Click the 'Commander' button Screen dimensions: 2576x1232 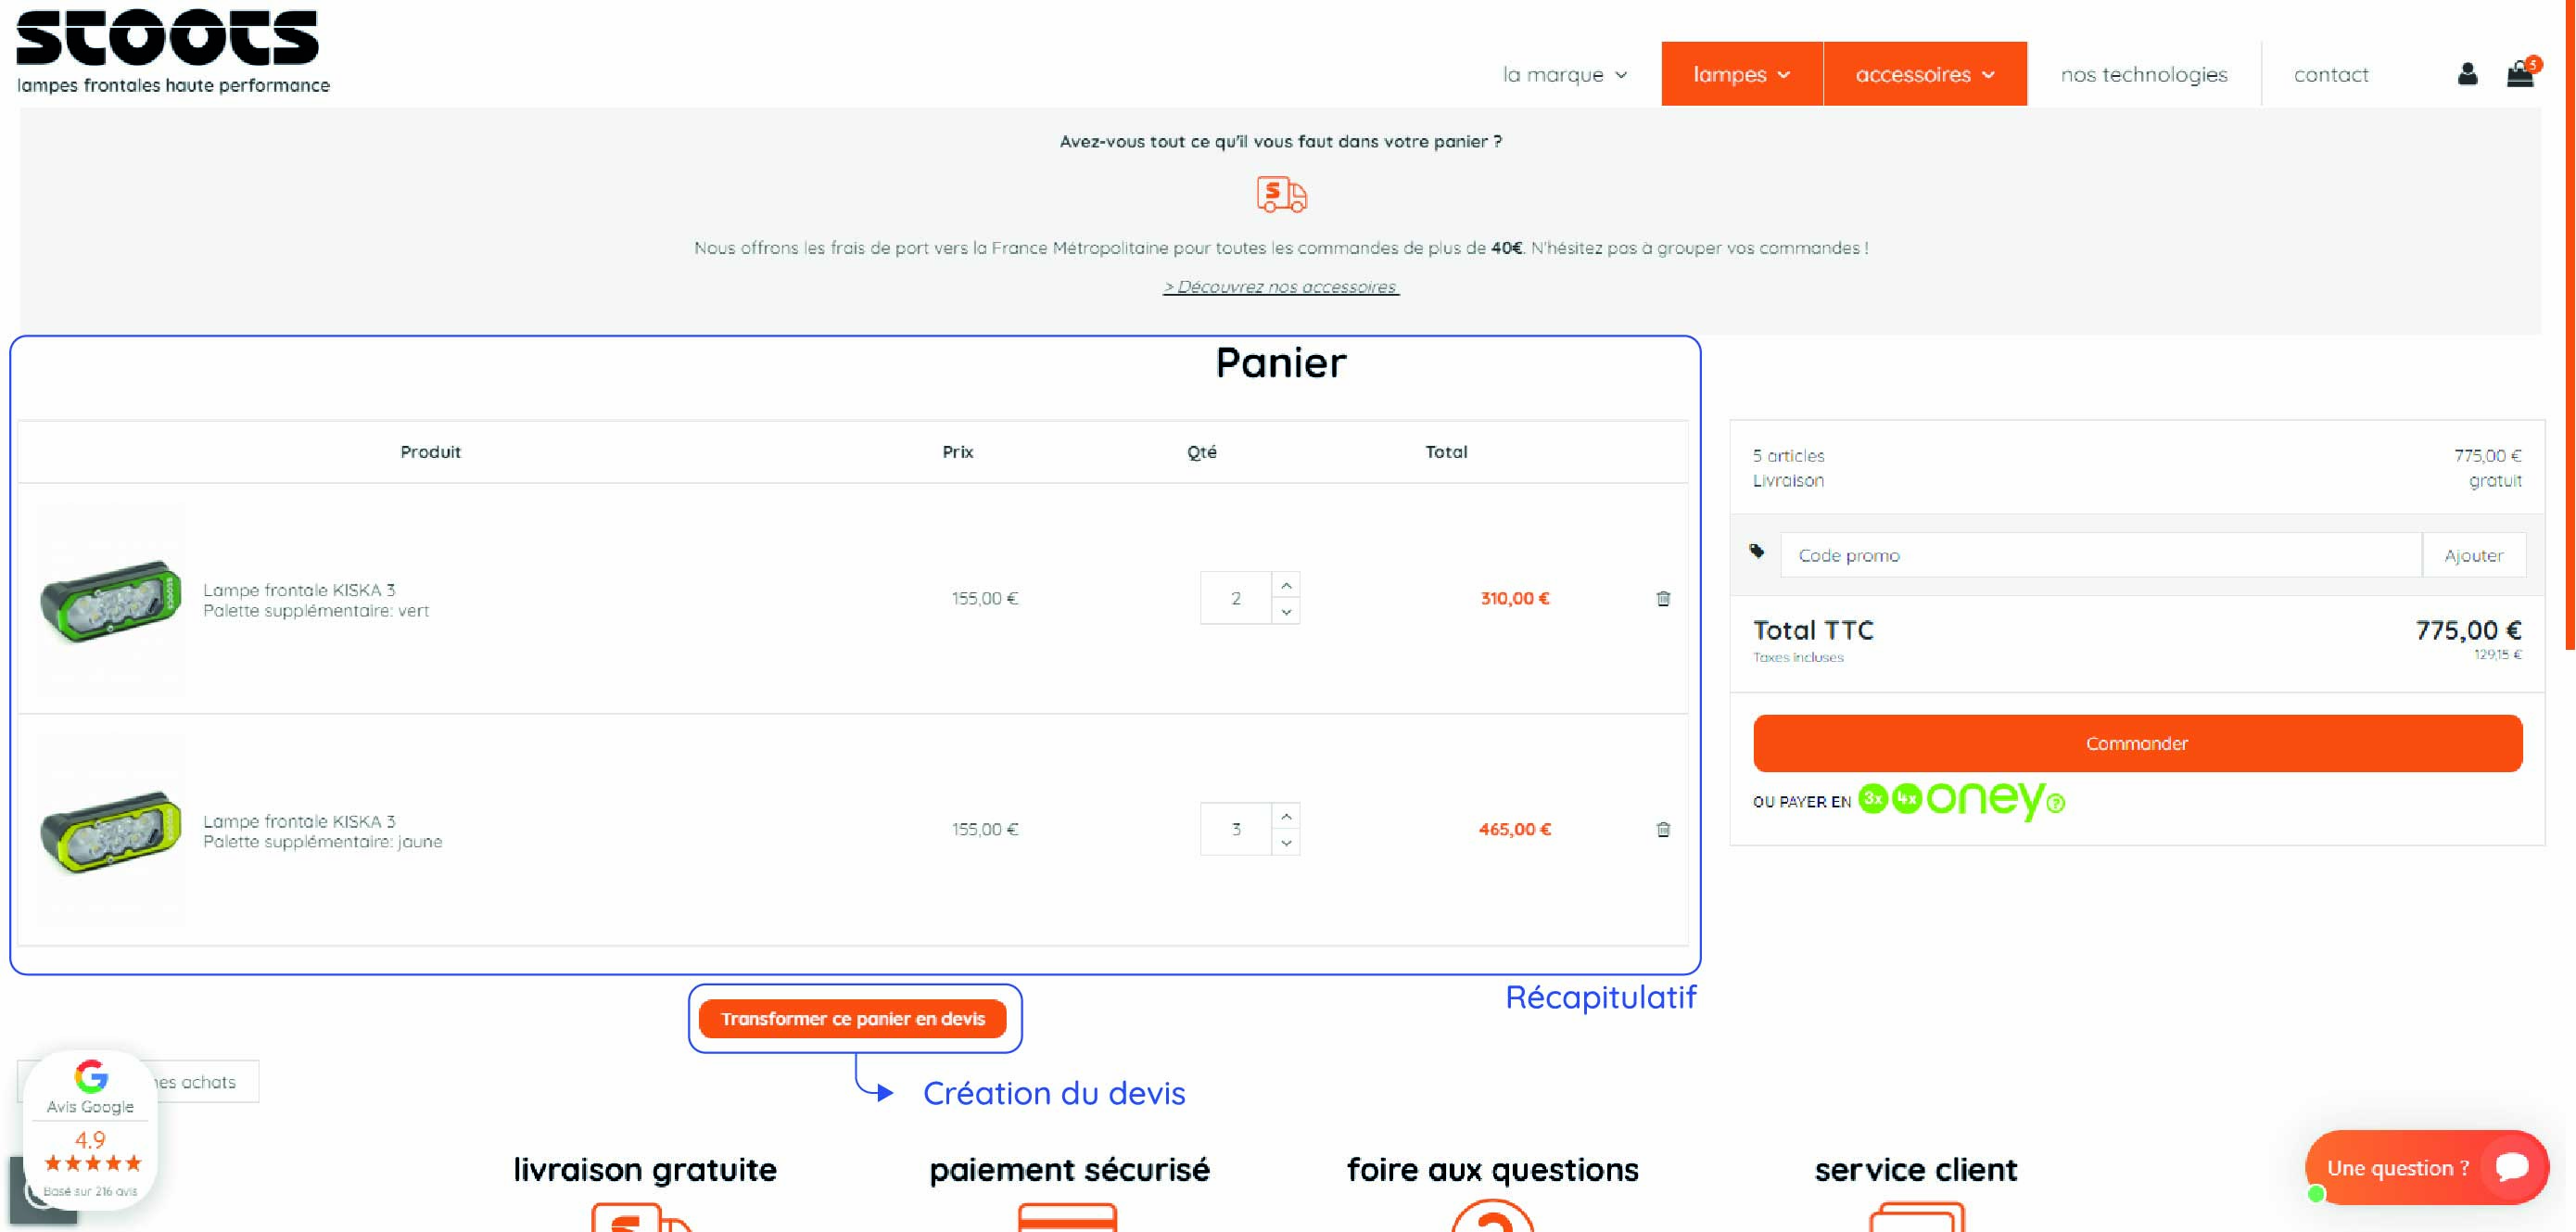click(2137, 743)
